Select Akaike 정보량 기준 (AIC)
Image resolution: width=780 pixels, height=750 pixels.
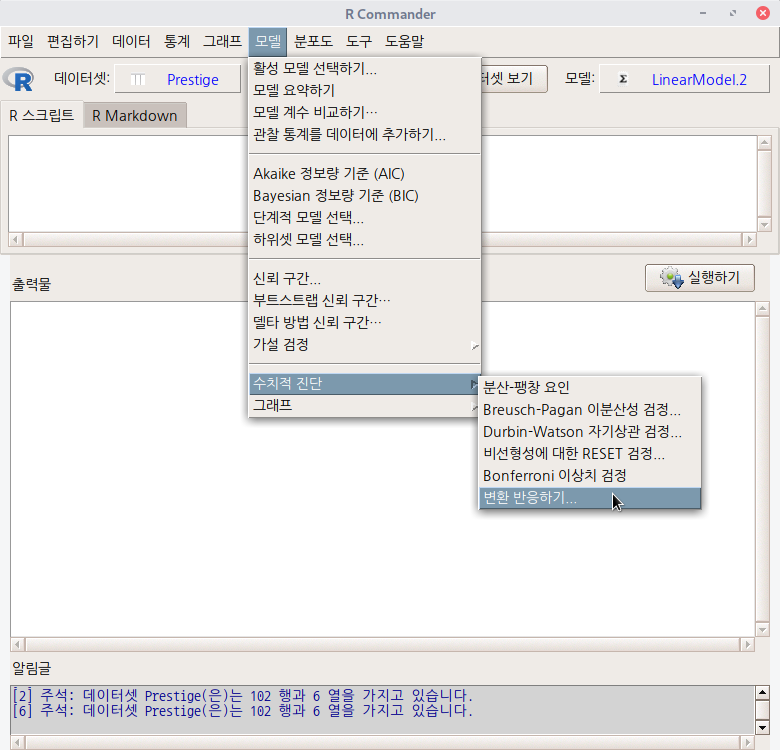point(365,174)
